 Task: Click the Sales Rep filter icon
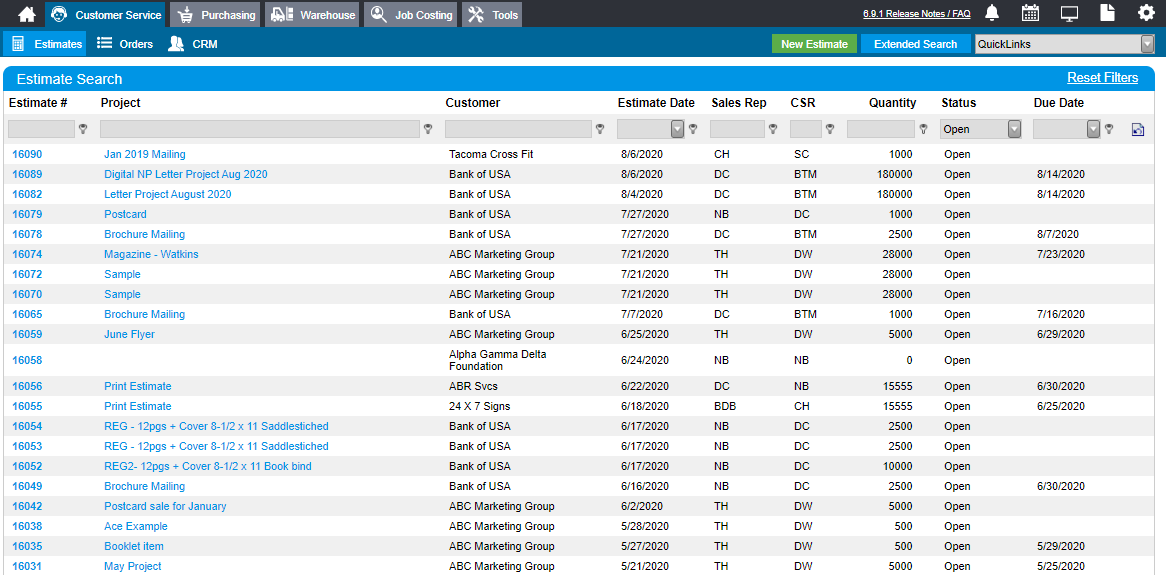773,129
